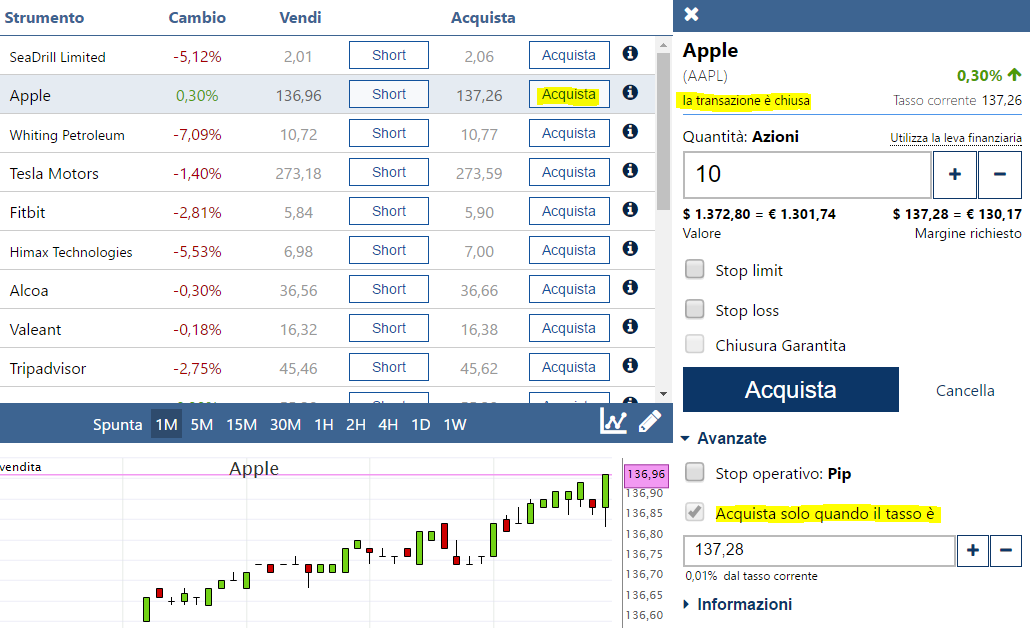Image resolution: width=1030 pixels, height=628 pixels.
Task: Select the 1W chart timeframe
Action: tap(455, 425)
